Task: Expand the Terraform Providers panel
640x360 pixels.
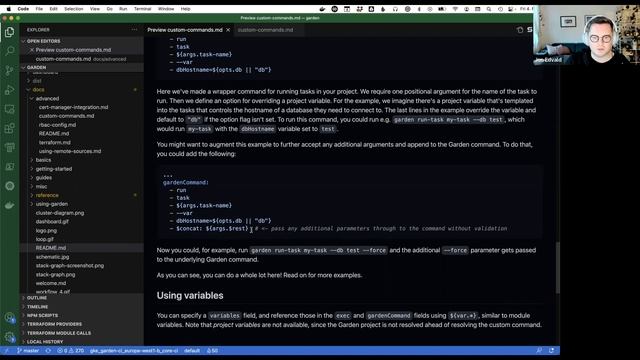Action: tap(82, 324)
